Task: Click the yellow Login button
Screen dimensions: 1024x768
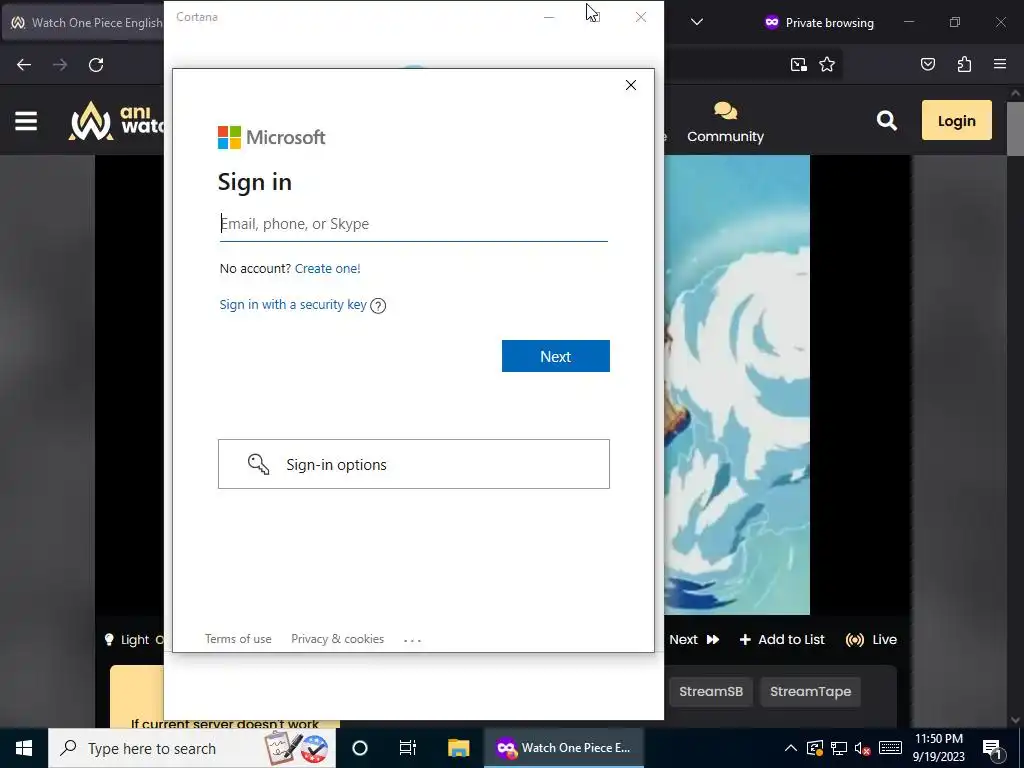Action: (x=956, y=120)
